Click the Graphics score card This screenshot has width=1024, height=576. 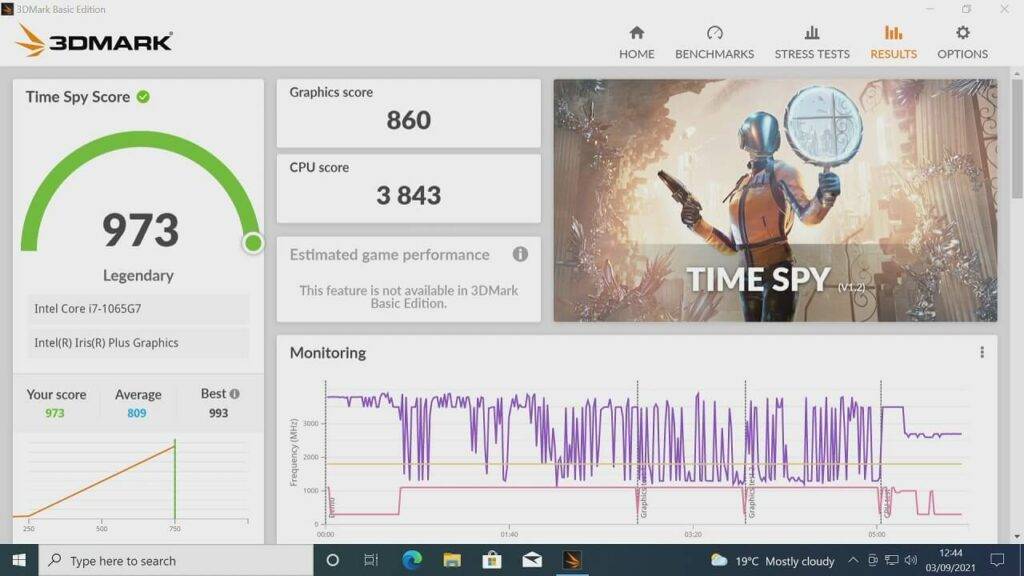[408, 113]
